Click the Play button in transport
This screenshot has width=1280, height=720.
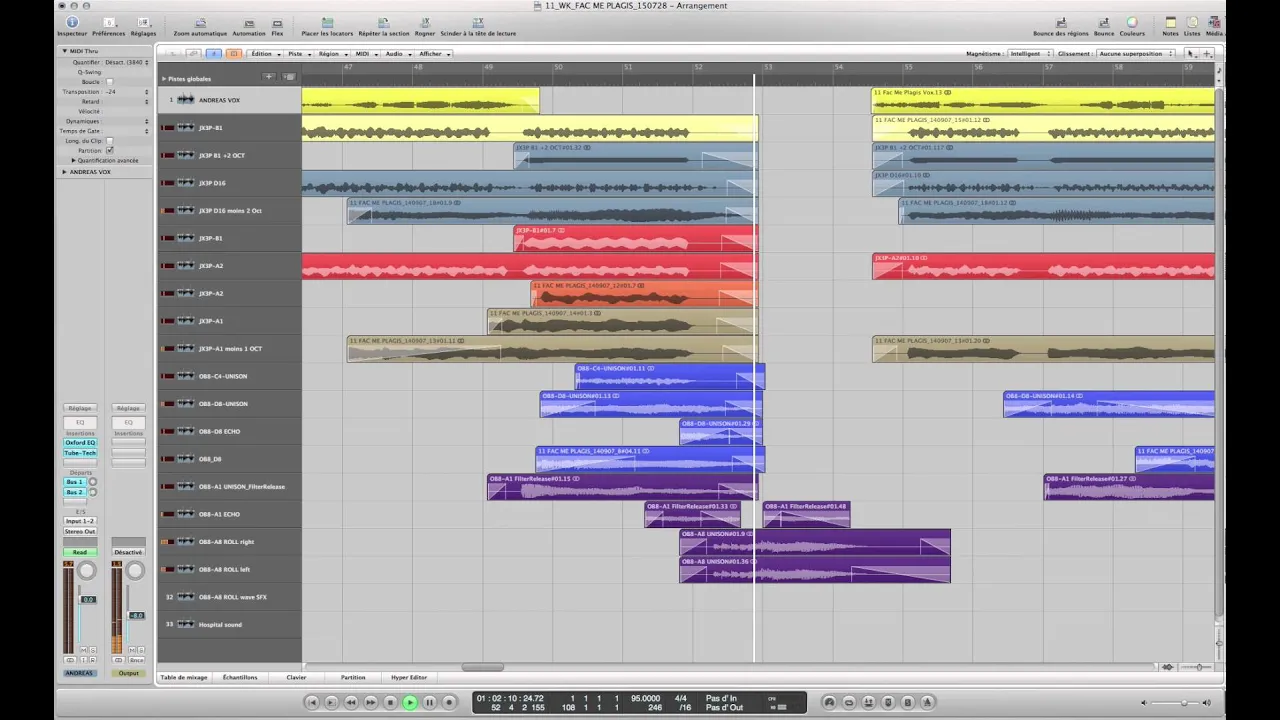pyautogui.click(x=409, y=703)
